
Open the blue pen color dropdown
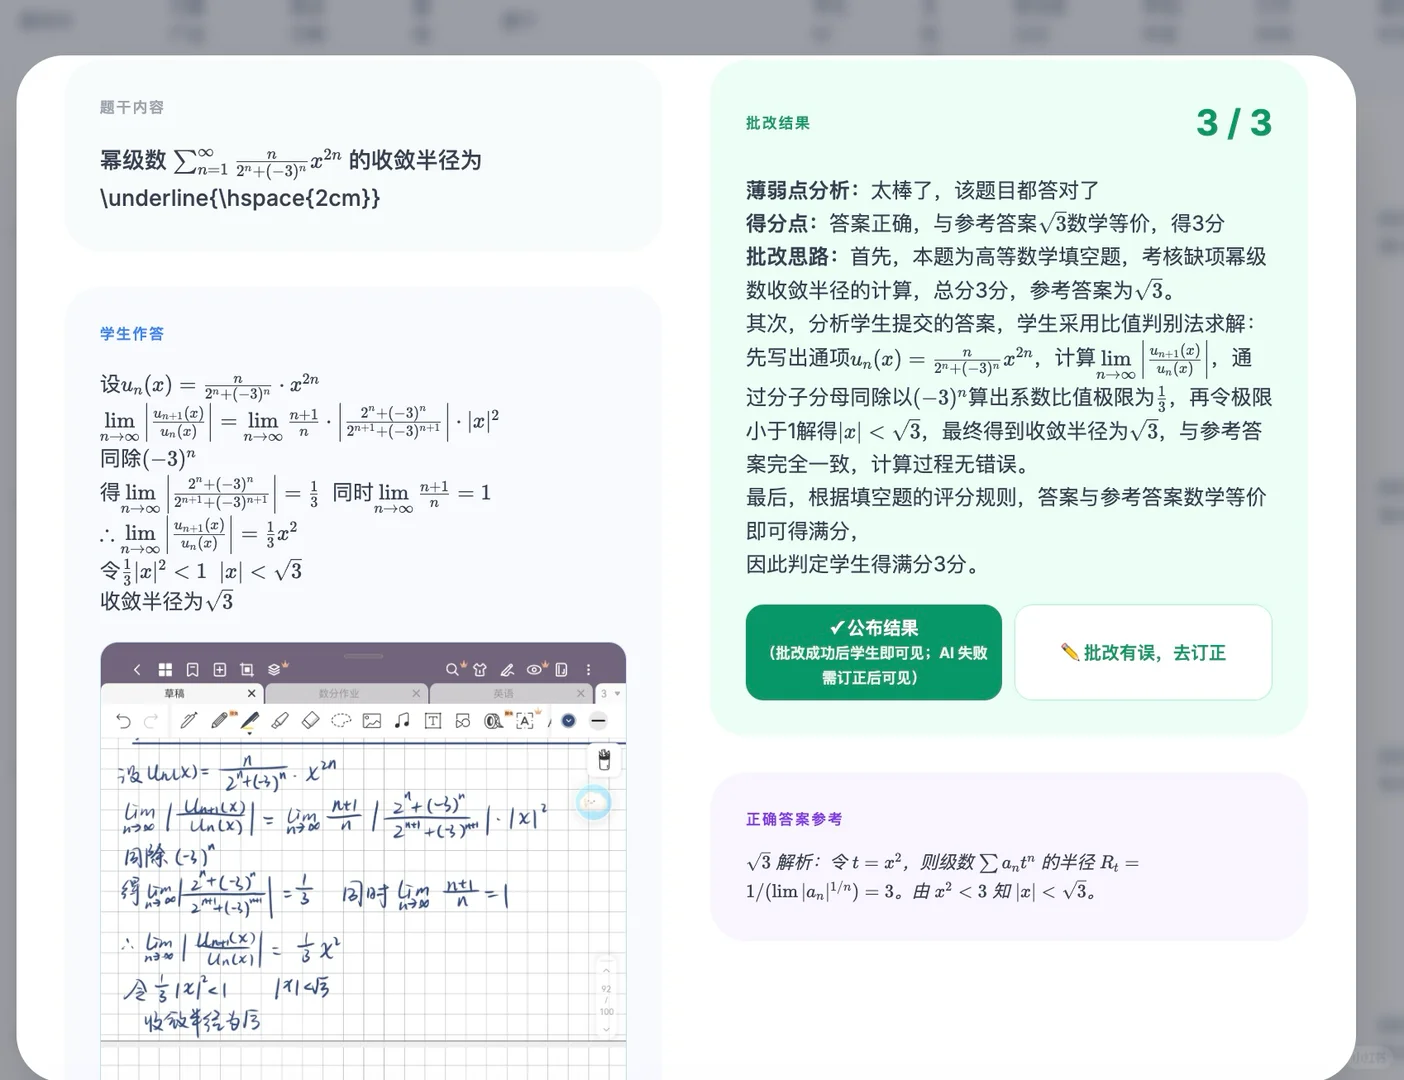568,720
